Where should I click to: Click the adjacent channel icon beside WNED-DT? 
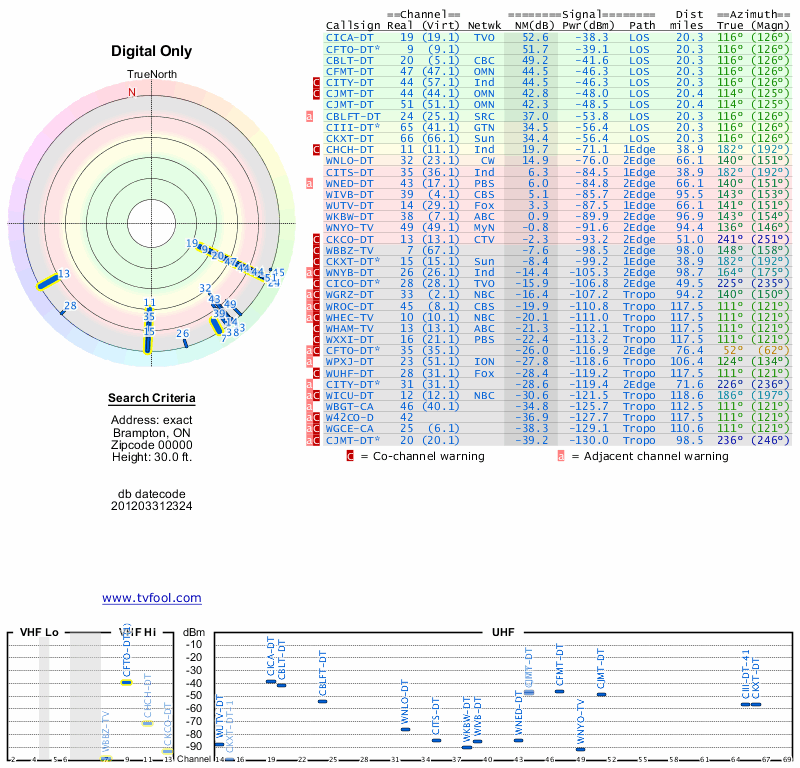[309, 183]
